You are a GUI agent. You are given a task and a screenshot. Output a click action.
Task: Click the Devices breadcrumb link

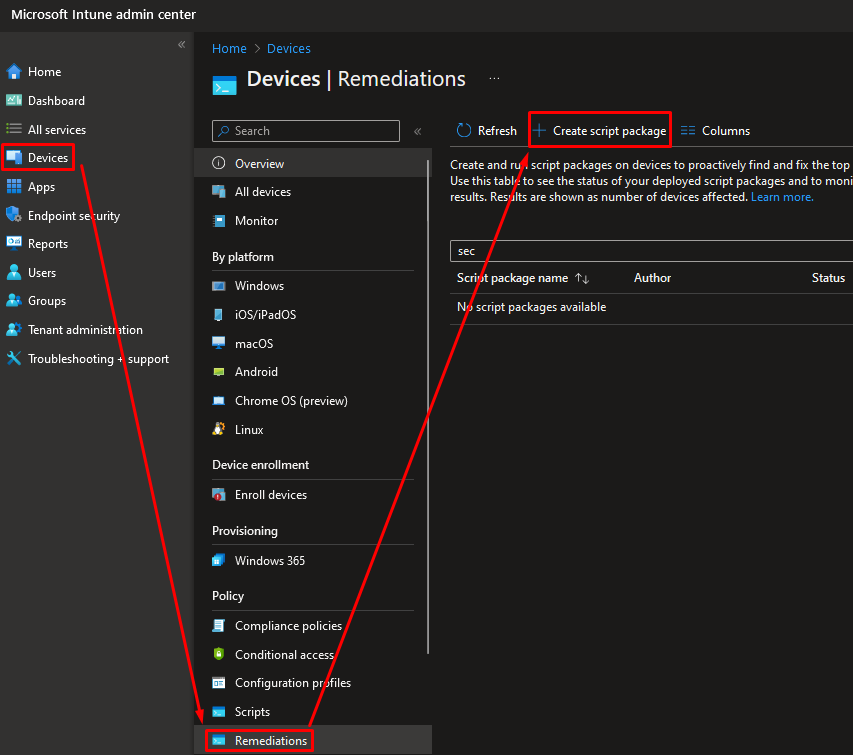point(288,48)
